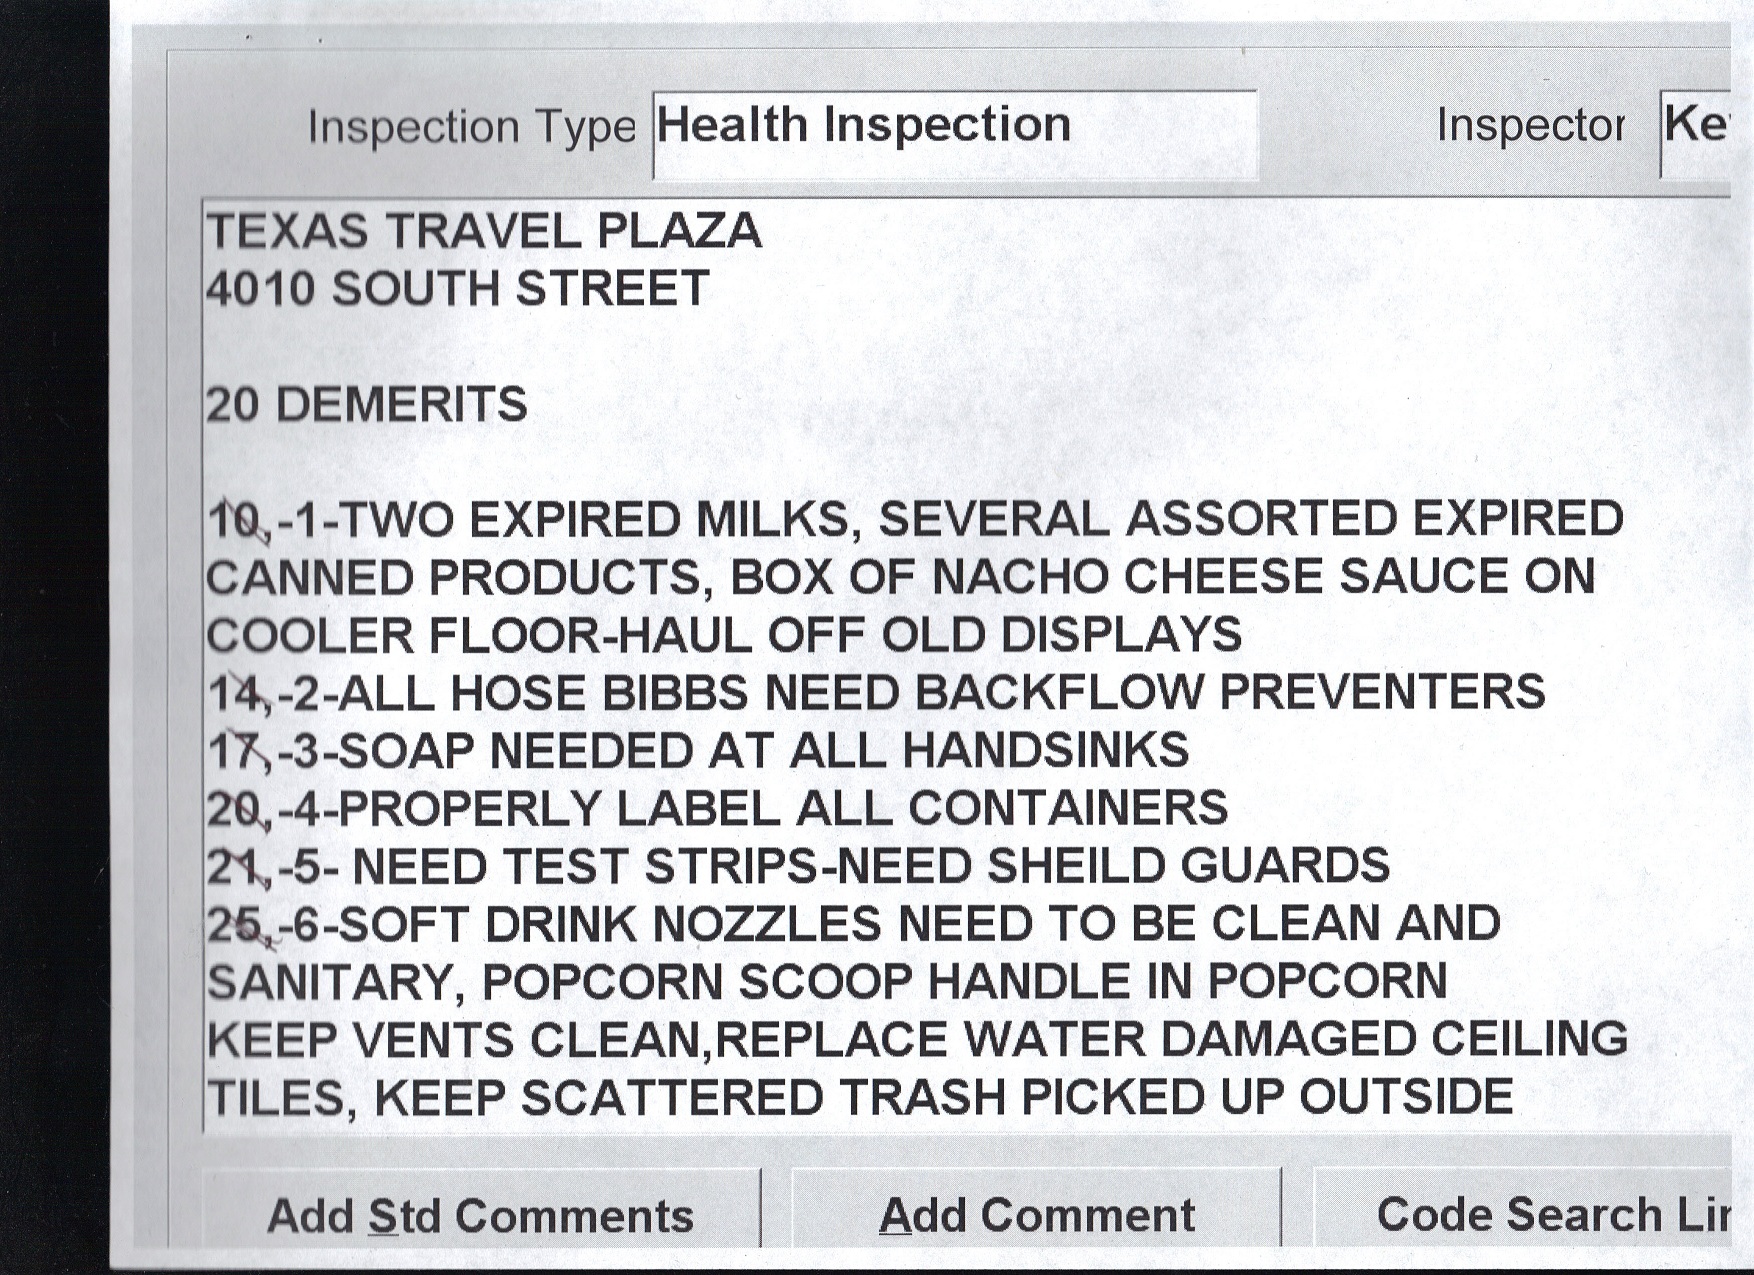Select the HOSE BIBBS BACKFLOW PREVENTERS line
This screenshot has width=1754, height=1275.
tap(876, 693)
